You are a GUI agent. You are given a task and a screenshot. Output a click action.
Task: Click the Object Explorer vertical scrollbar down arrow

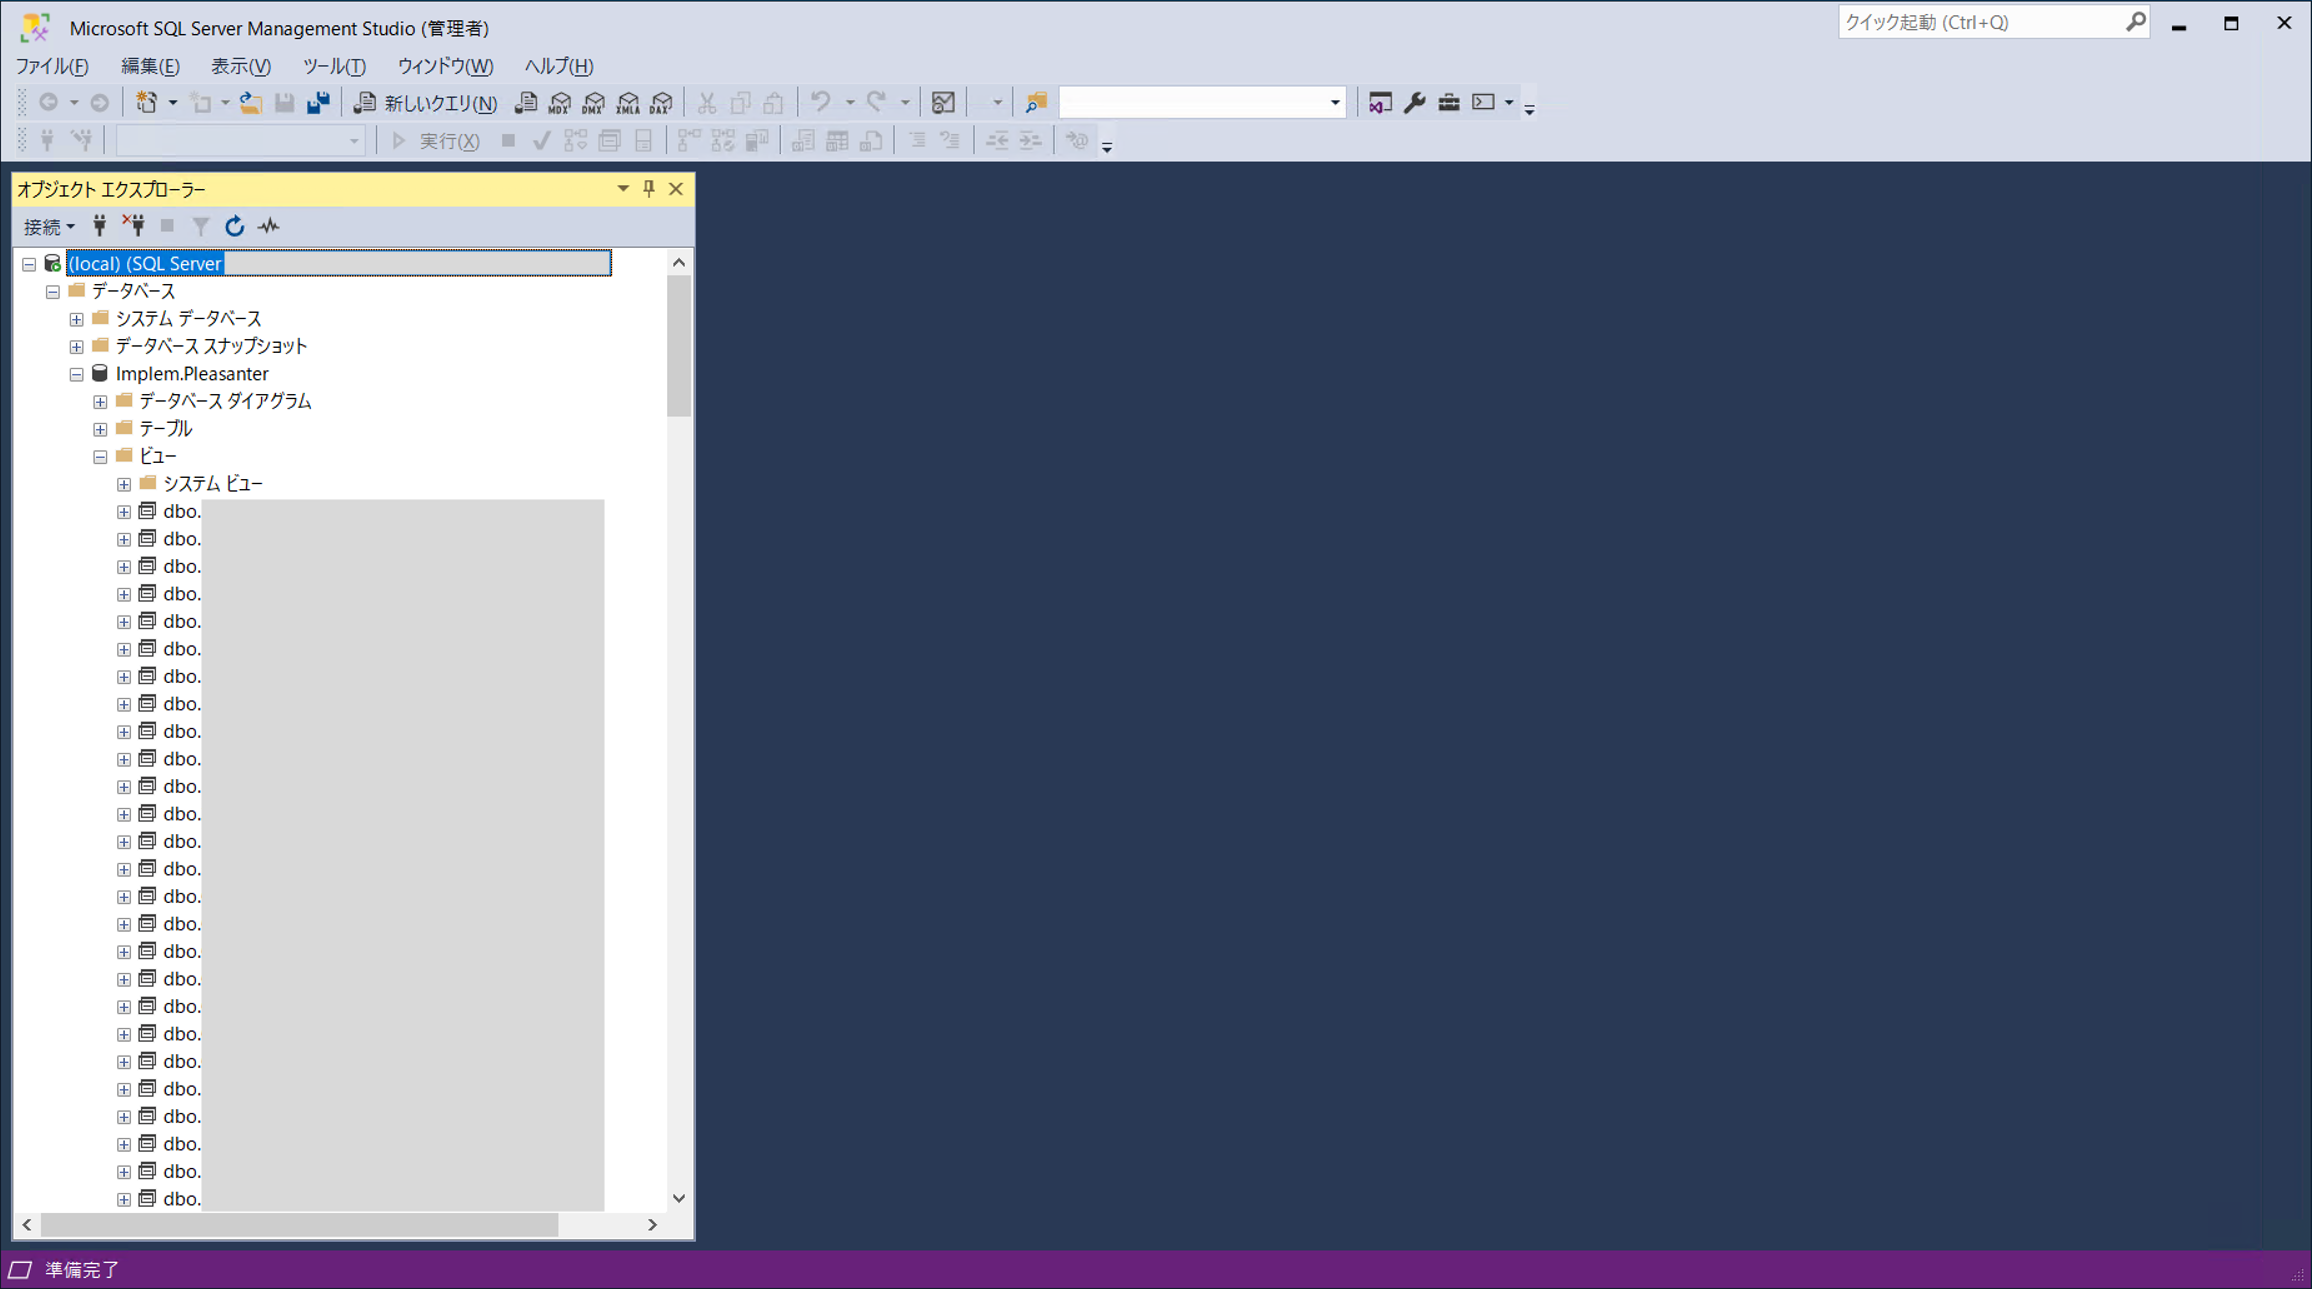click(x=679, y=1198)
